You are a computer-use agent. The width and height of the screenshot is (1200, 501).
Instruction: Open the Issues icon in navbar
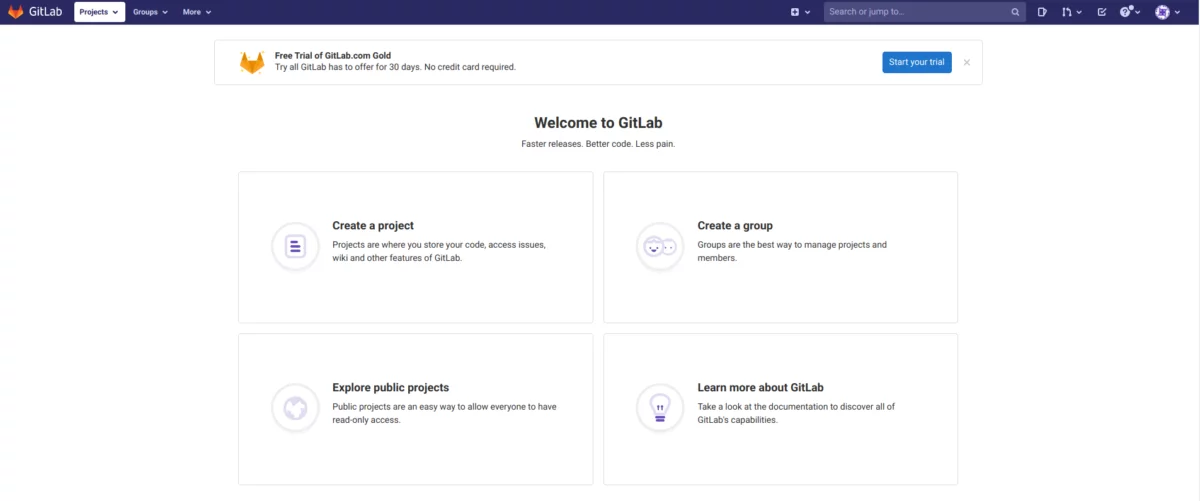[1042, 12]
